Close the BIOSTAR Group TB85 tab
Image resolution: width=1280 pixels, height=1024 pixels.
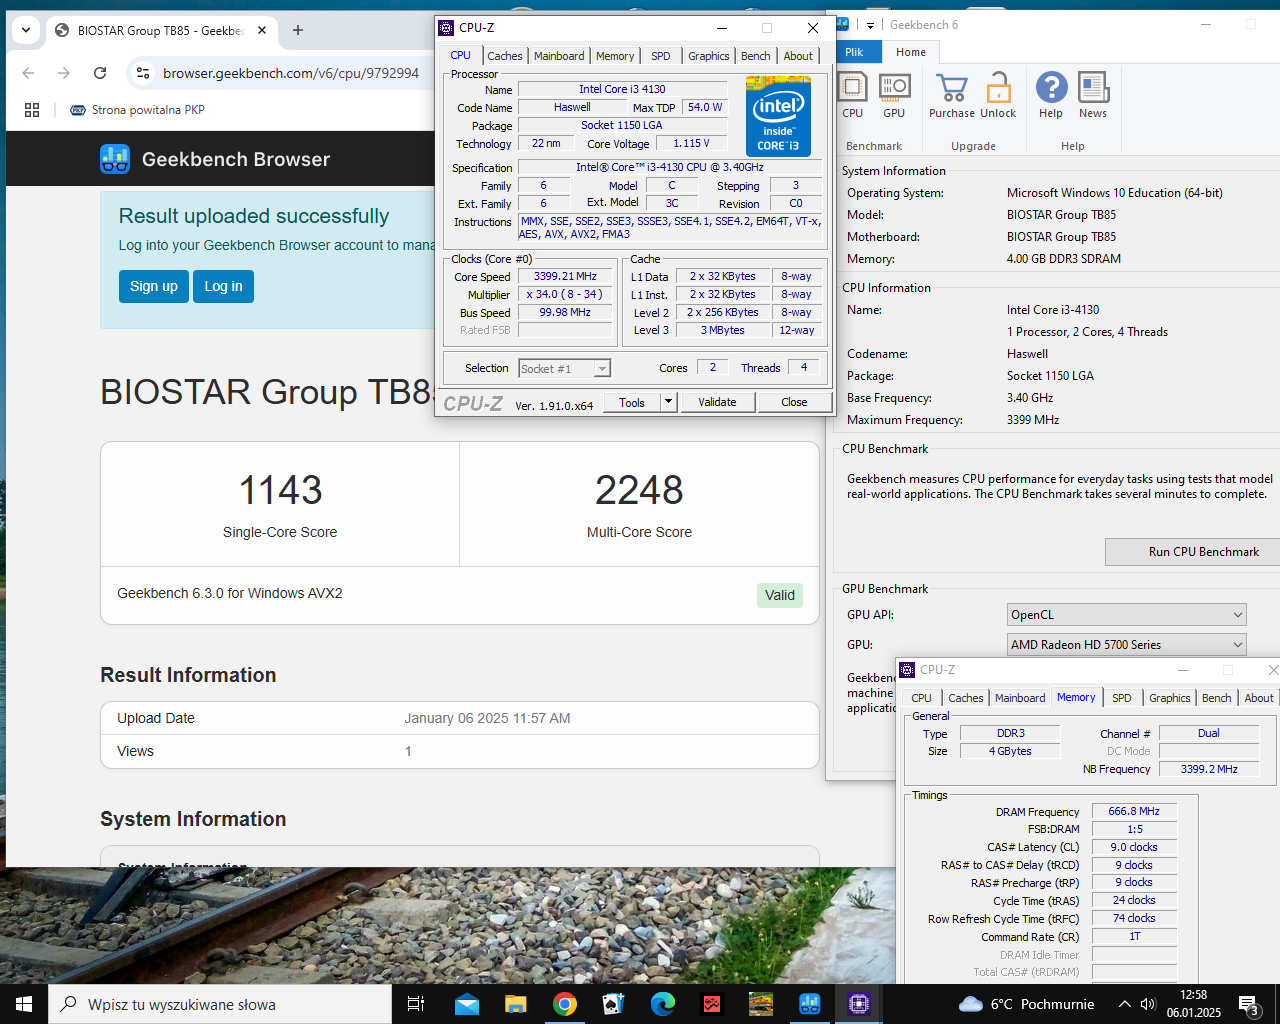coord(262,30)
